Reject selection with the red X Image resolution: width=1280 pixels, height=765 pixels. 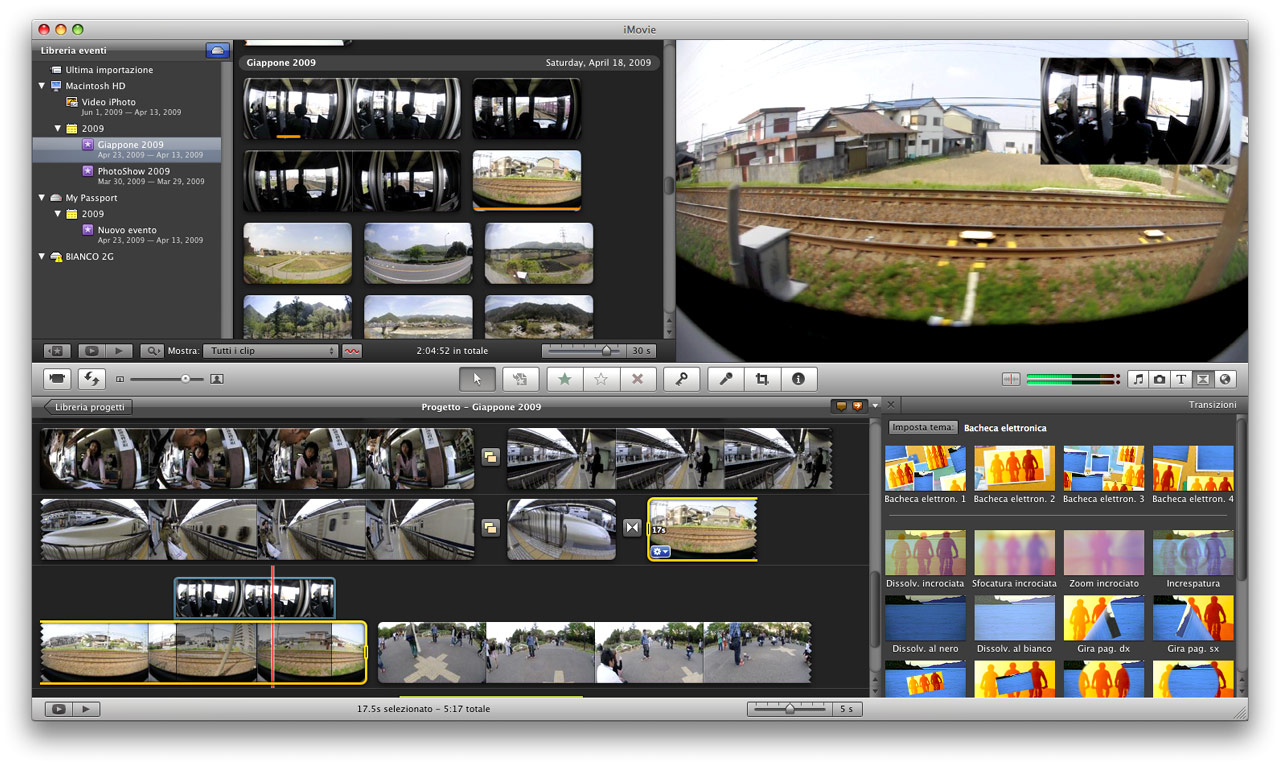tap(637, 379)
